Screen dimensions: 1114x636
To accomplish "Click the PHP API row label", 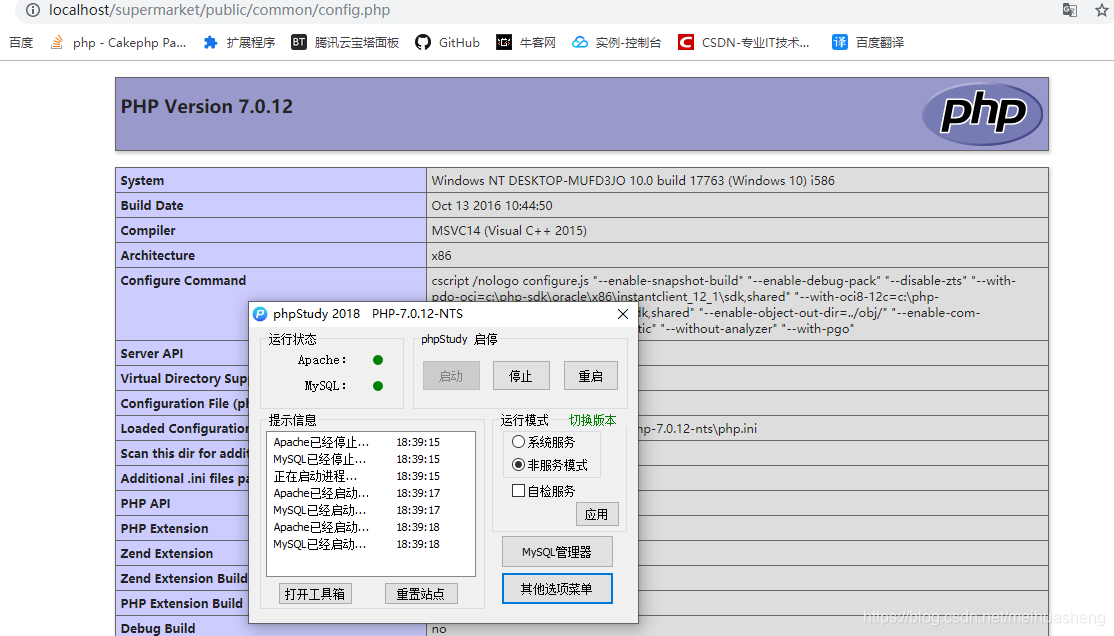I will [145, 504].
